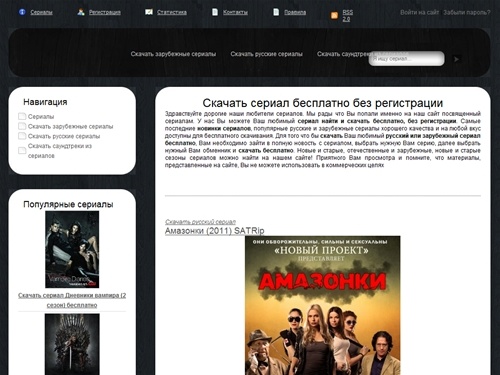Click the Популярные сериалы heading
Screen dimensions: 500x375
[68, 204]
